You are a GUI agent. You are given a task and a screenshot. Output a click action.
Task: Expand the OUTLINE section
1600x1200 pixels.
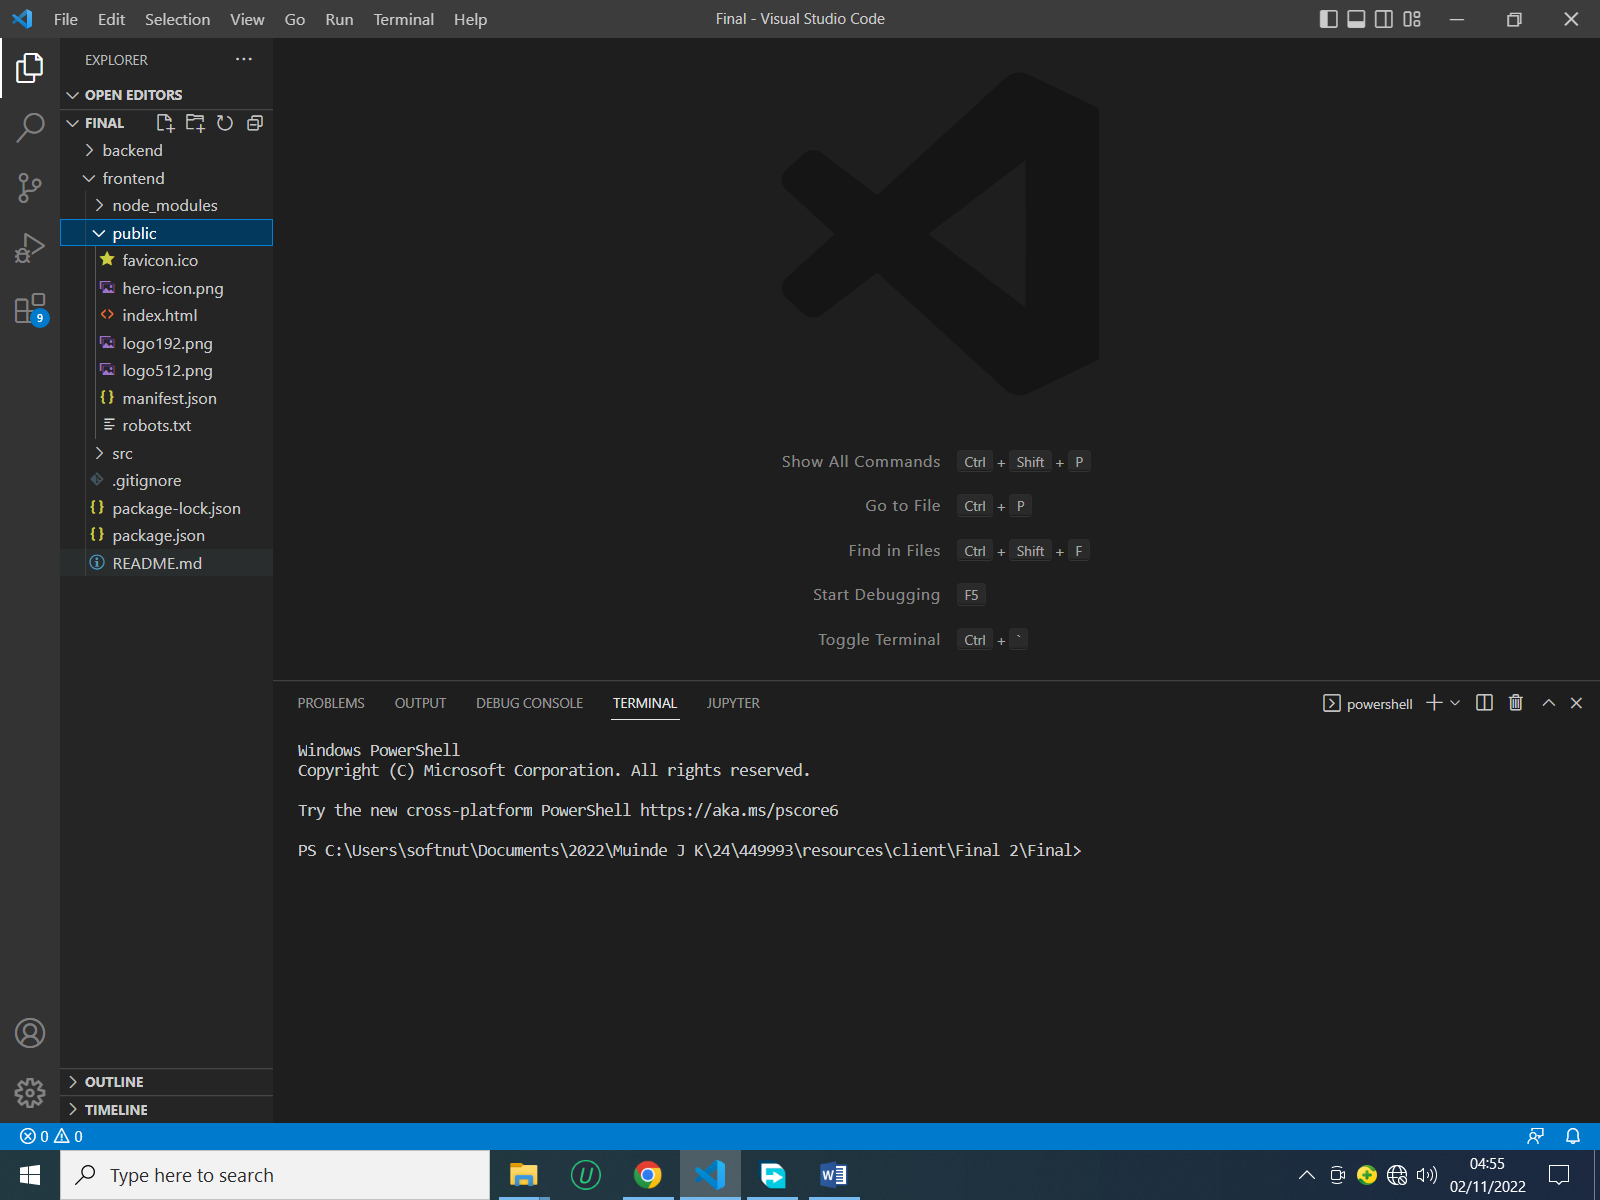point(114,1082)
